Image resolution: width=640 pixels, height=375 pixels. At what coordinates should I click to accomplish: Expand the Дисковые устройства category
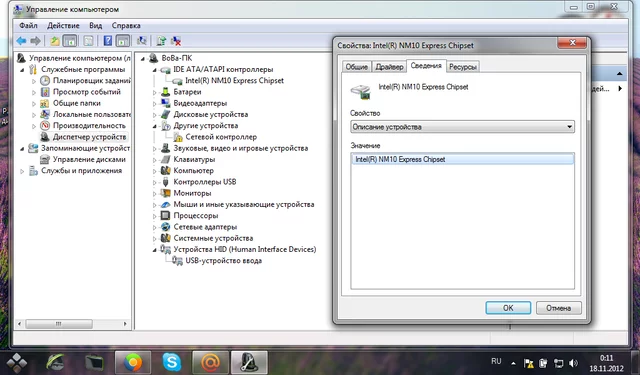click(x=155, y=115)
